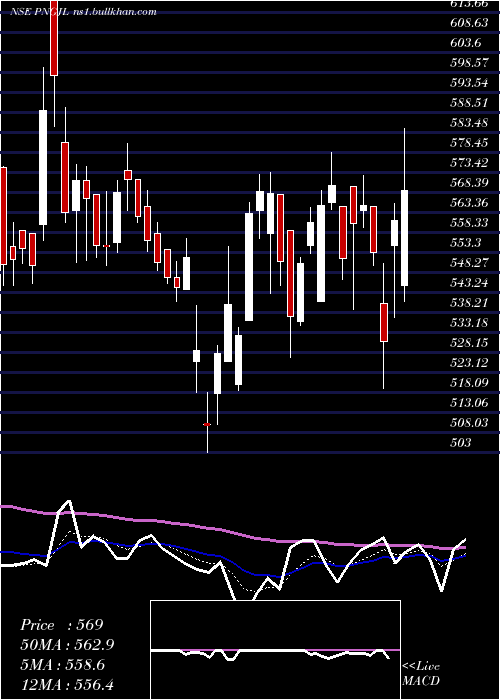
Task: Click the 503 price axis label
Action: point(461,442)
